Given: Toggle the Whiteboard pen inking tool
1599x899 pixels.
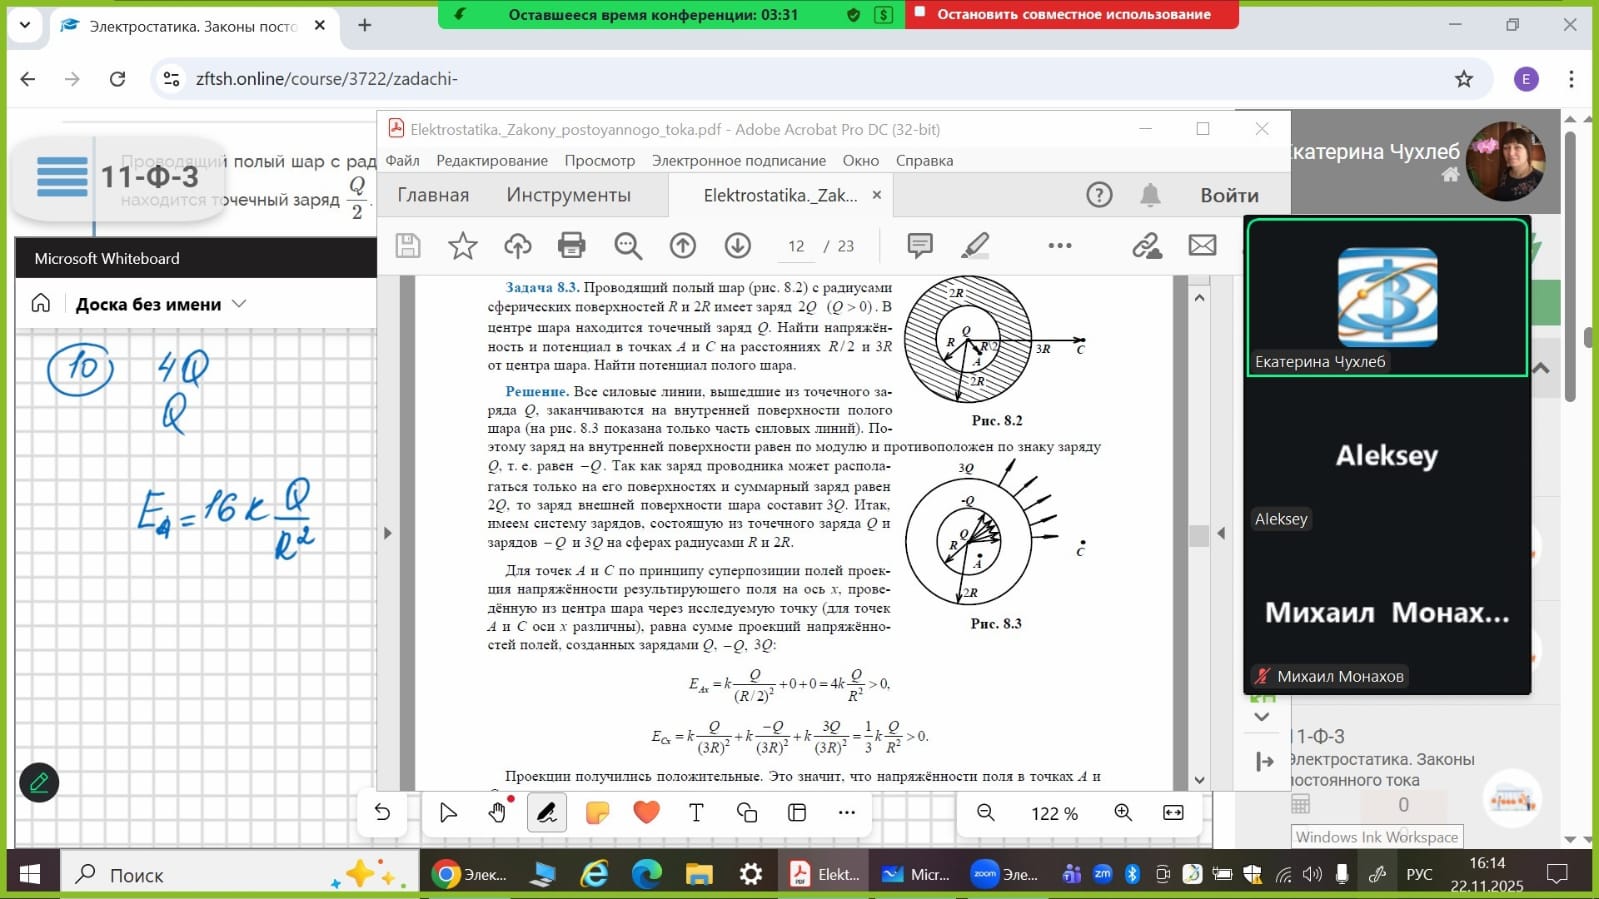Looking at the screenshot, I should pos(546,812).
